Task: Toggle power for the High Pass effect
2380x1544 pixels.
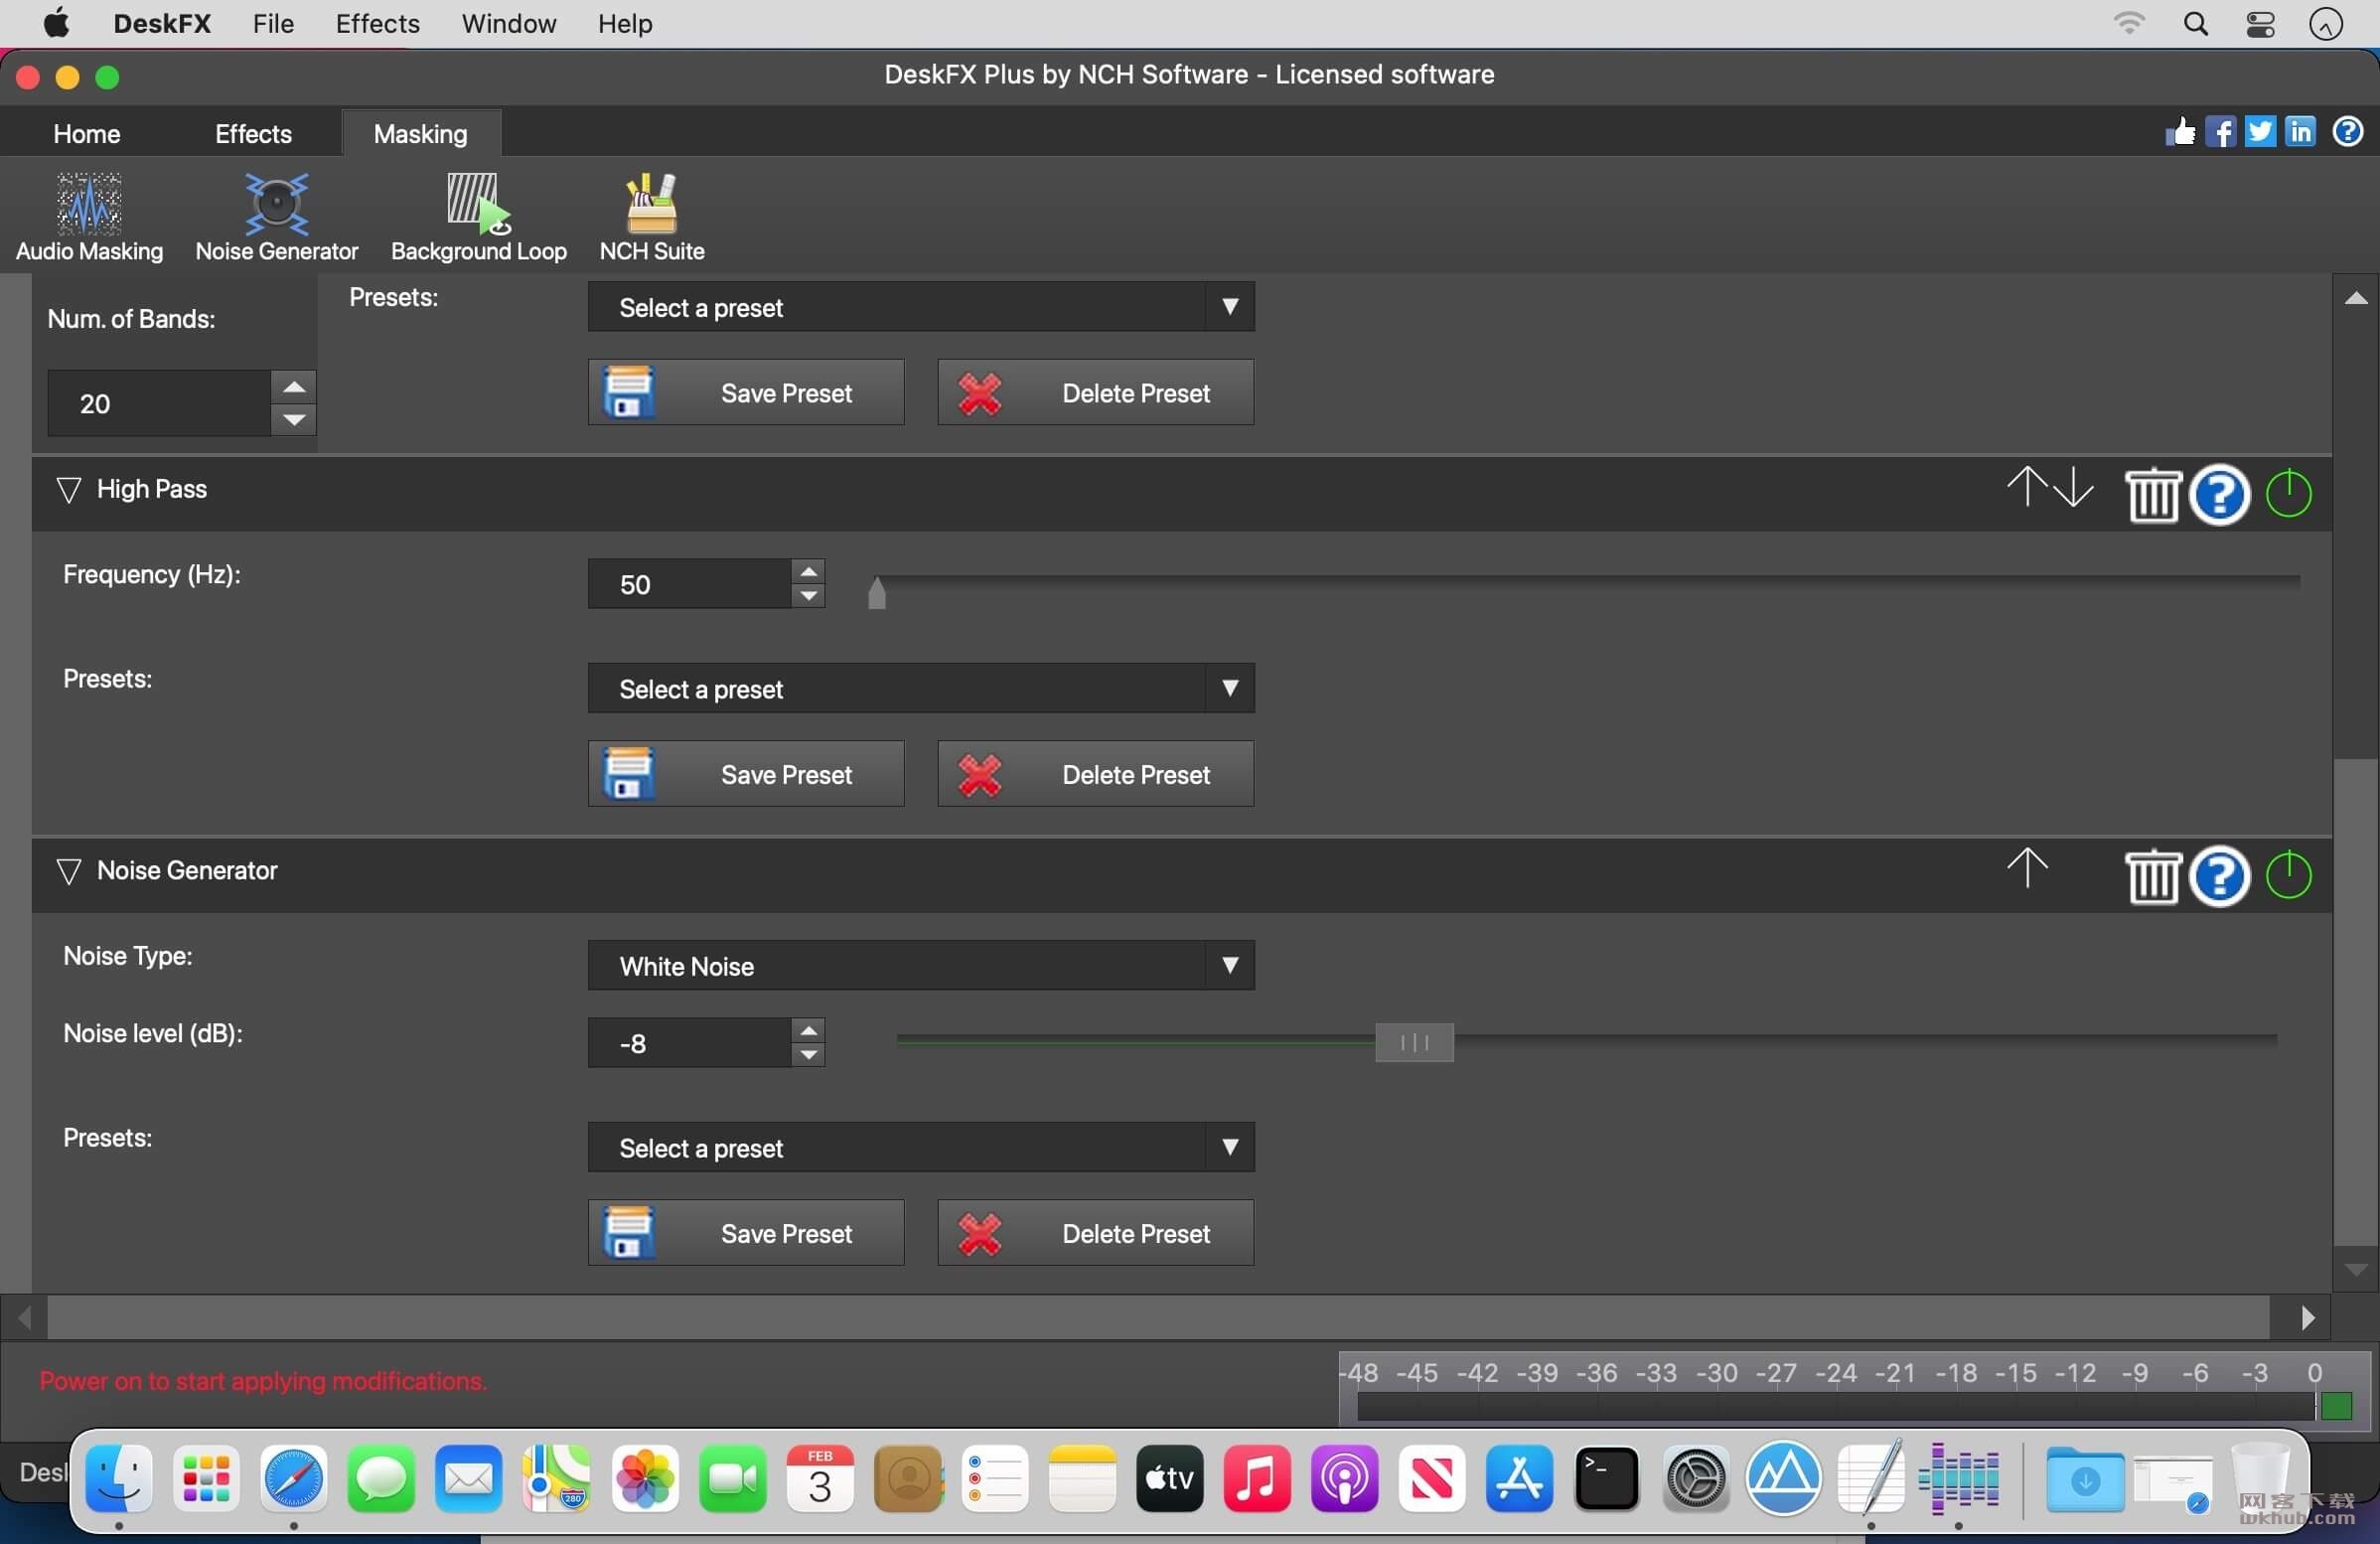Action: point(2288,494)
